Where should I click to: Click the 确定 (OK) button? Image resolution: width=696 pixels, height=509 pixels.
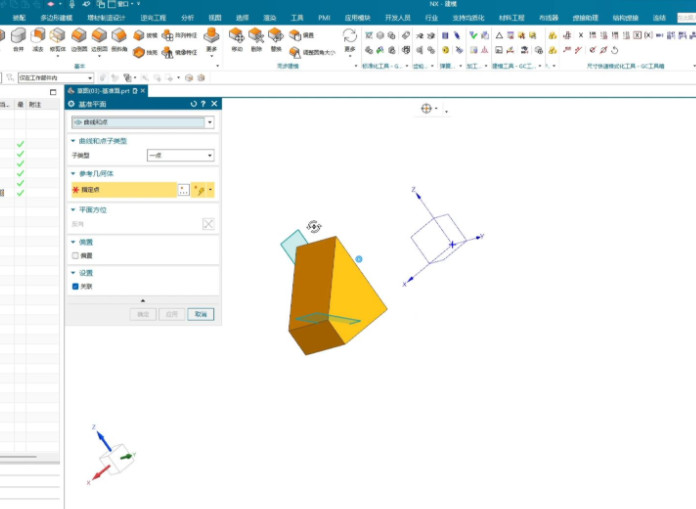point(143,314)
